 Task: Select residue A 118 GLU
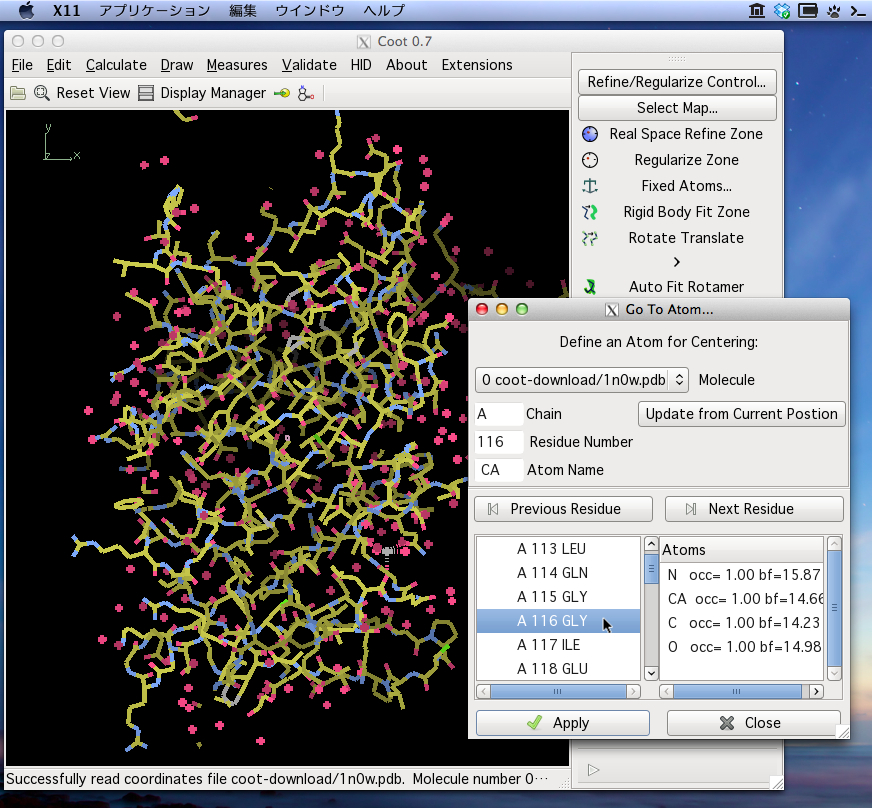558,669
